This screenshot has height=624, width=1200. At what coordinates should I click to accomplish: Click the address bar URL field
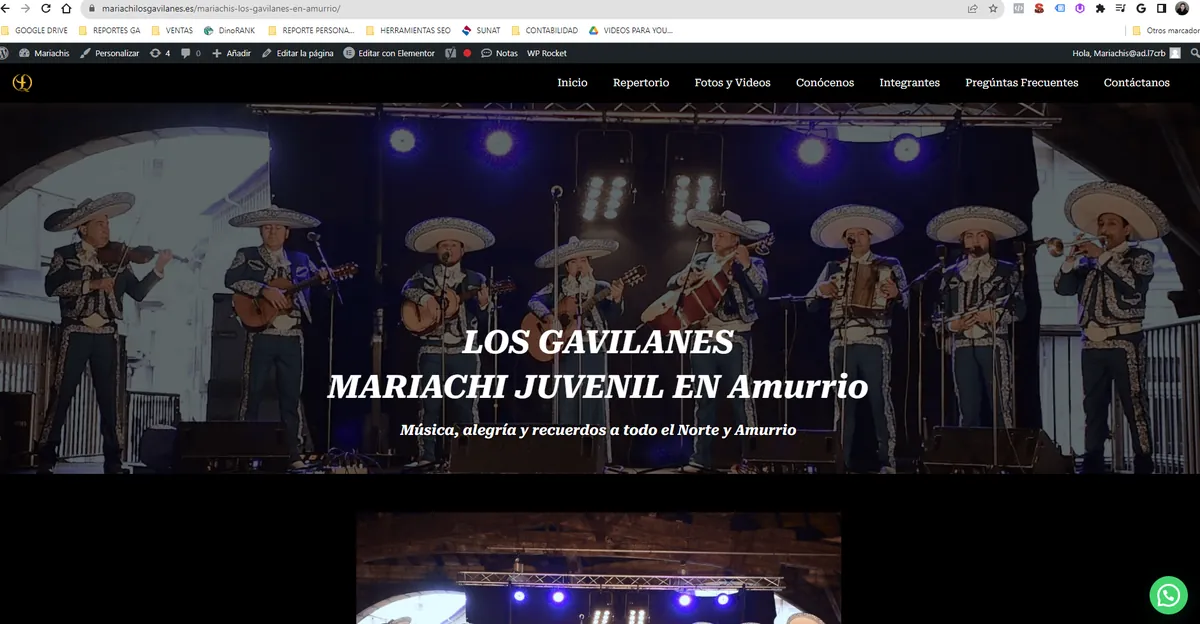(520, 8)
